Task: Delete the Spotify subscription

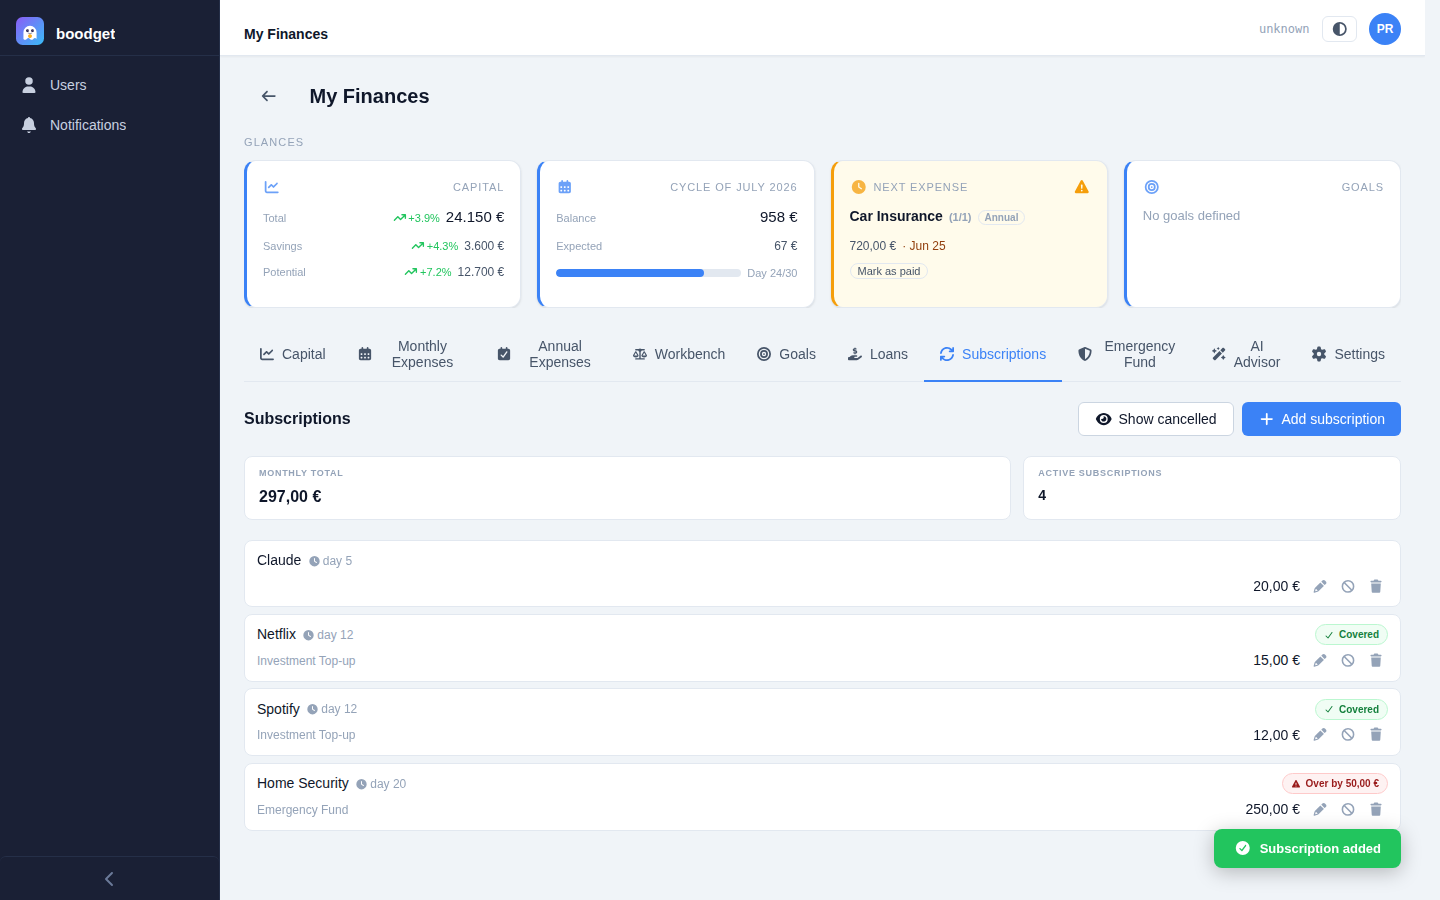Action: 1376,735
